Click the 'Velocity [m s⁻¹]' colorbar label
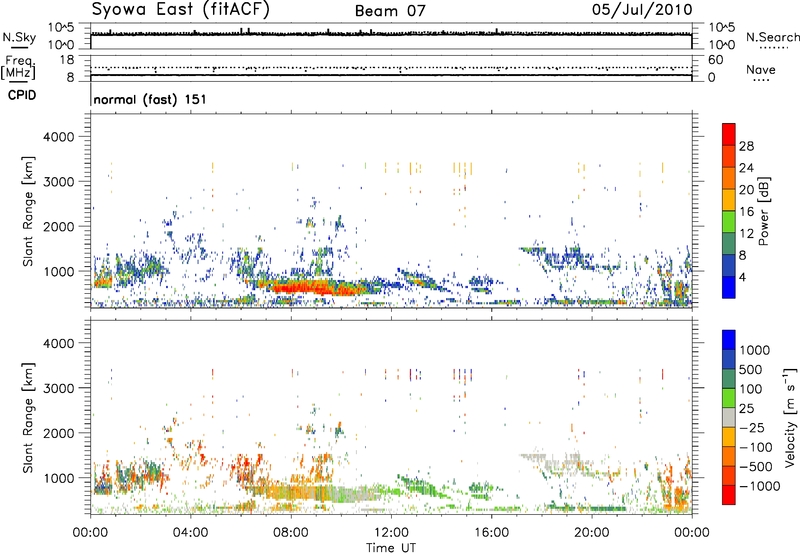The height and width of the screenshot is (554, 800). click(790, 417)
